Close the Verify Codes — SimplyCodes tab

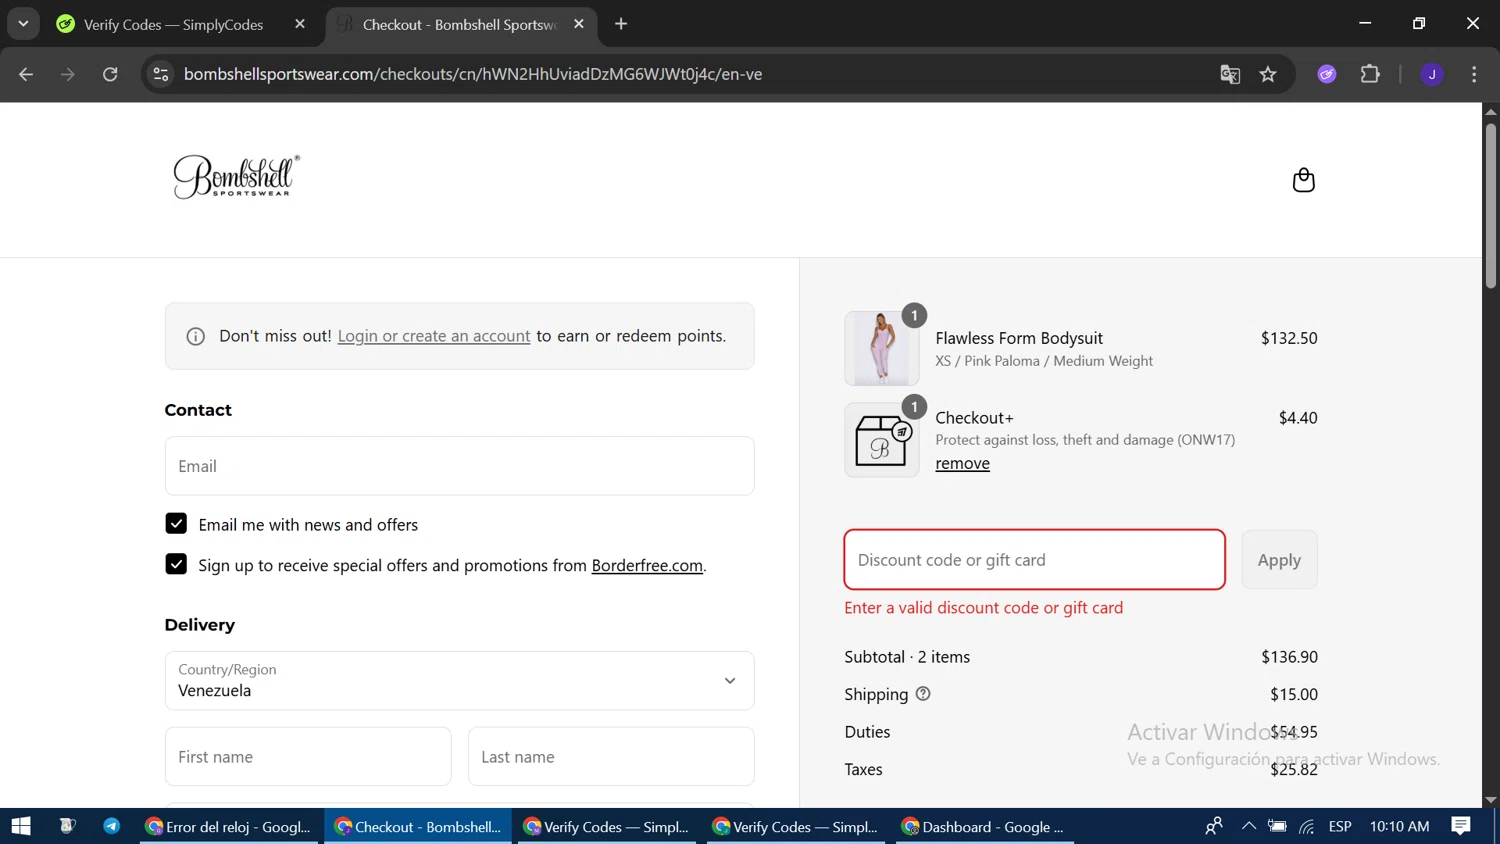[x=300, y=24]
